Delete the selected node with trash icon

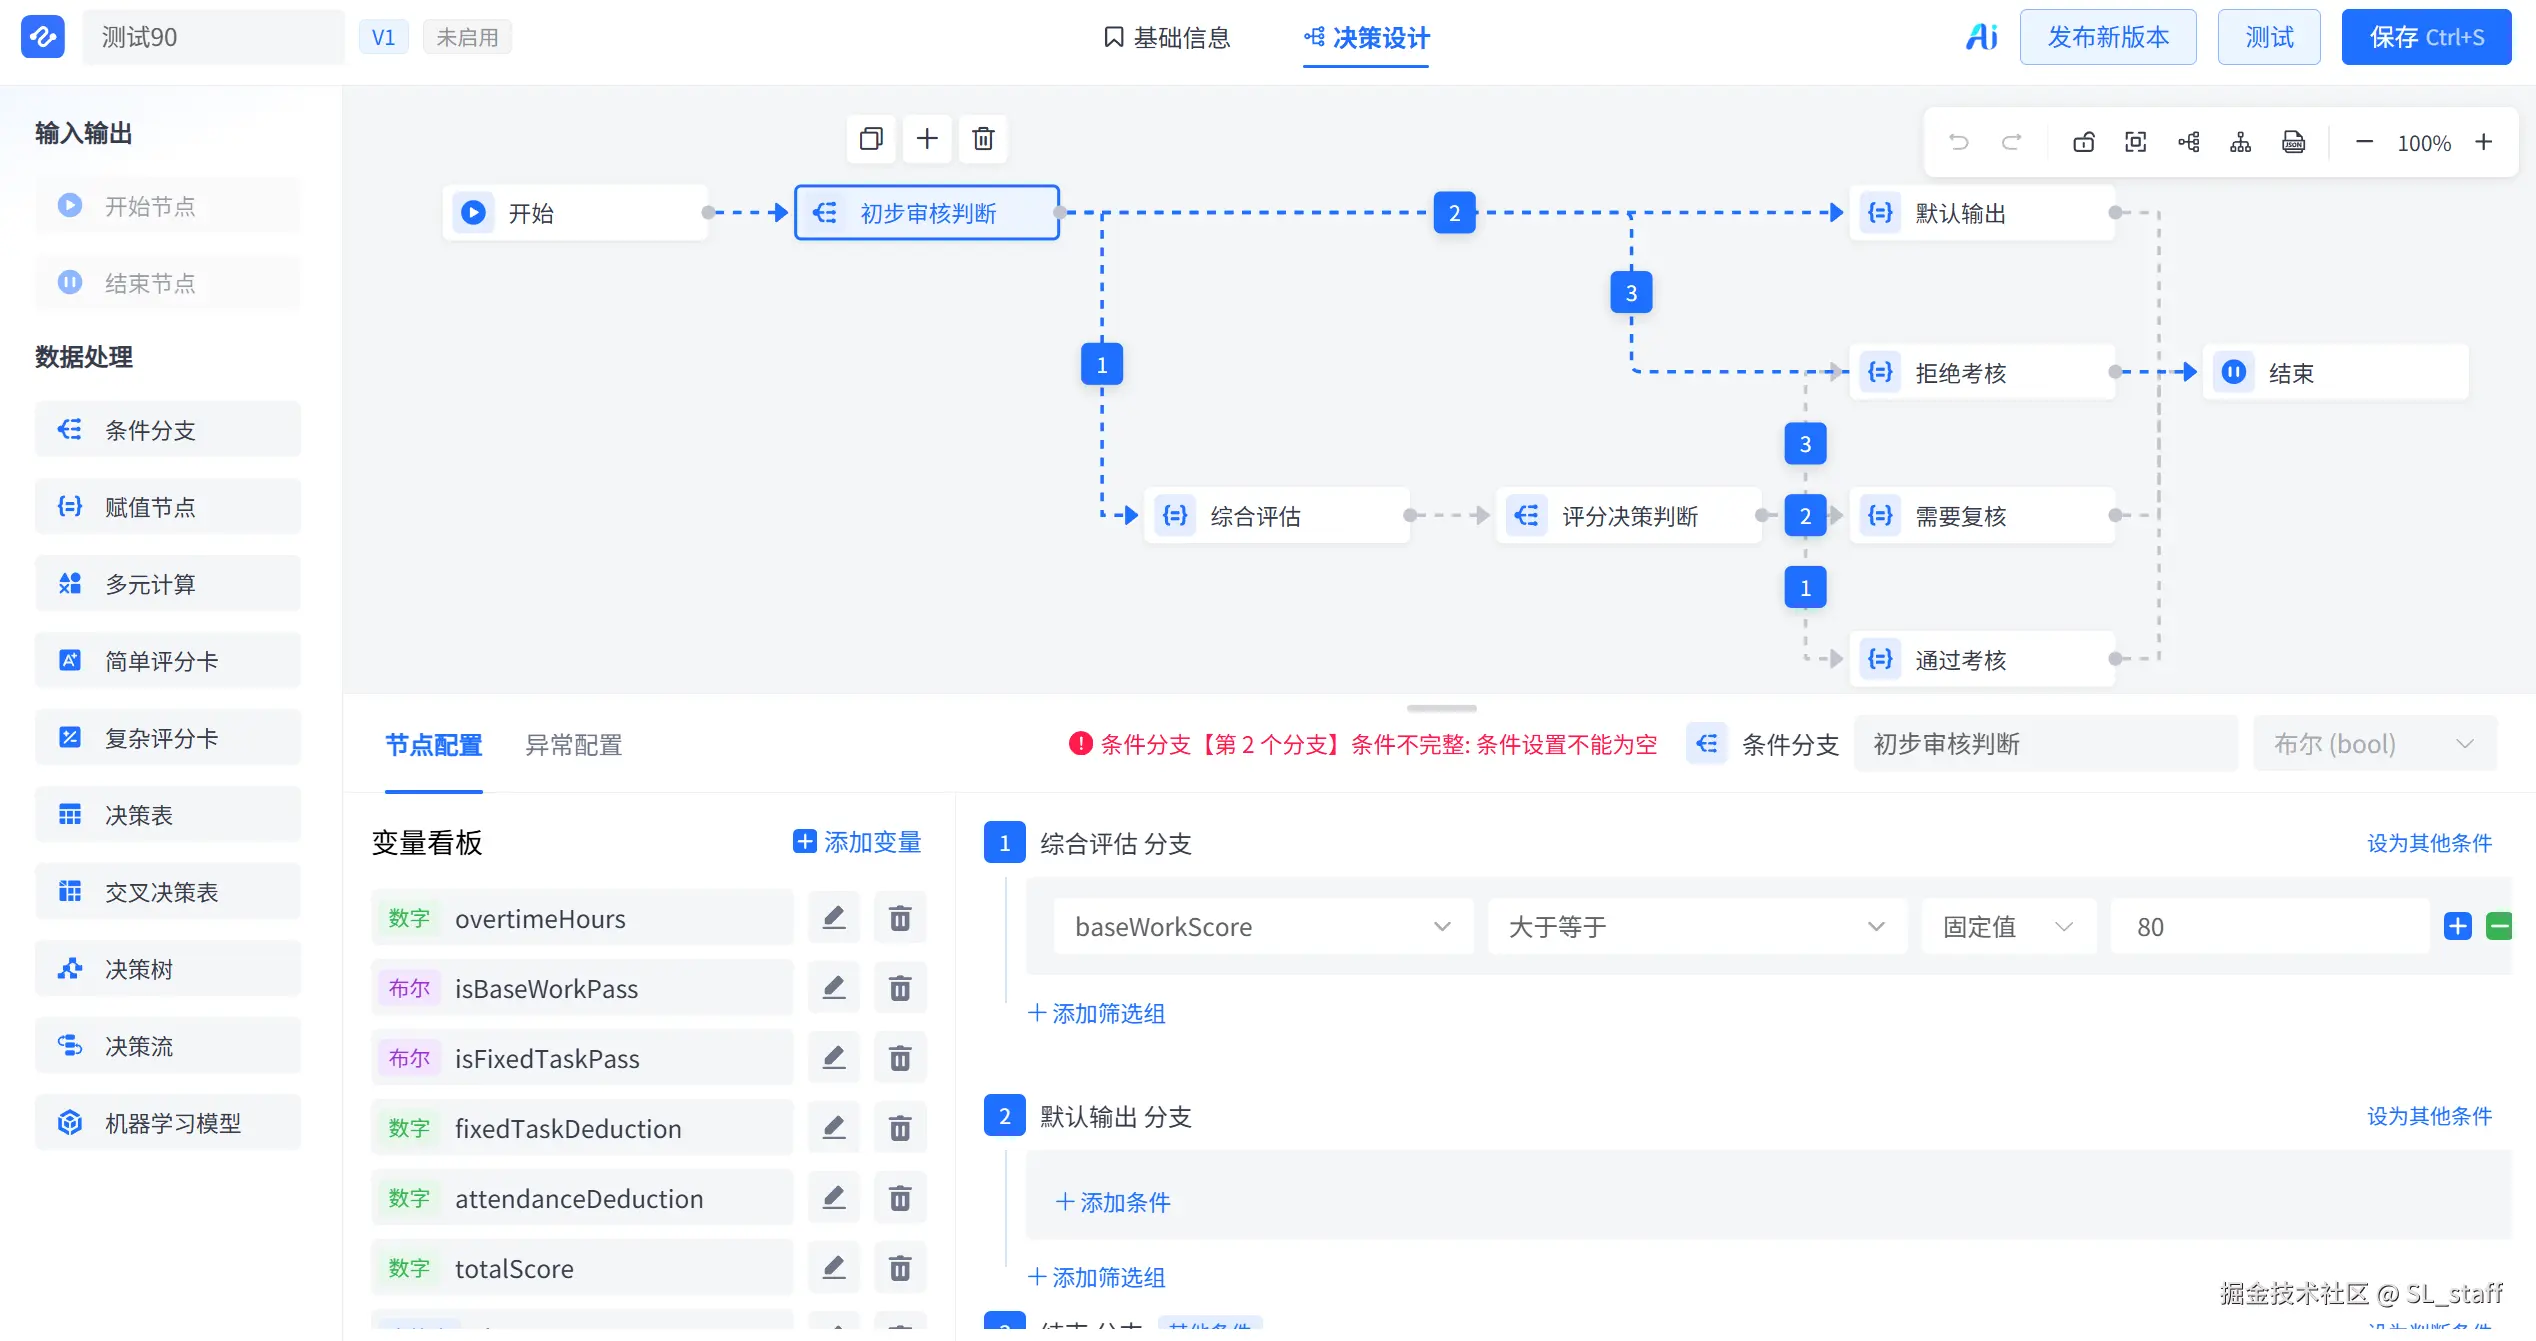tap(983, 138)
